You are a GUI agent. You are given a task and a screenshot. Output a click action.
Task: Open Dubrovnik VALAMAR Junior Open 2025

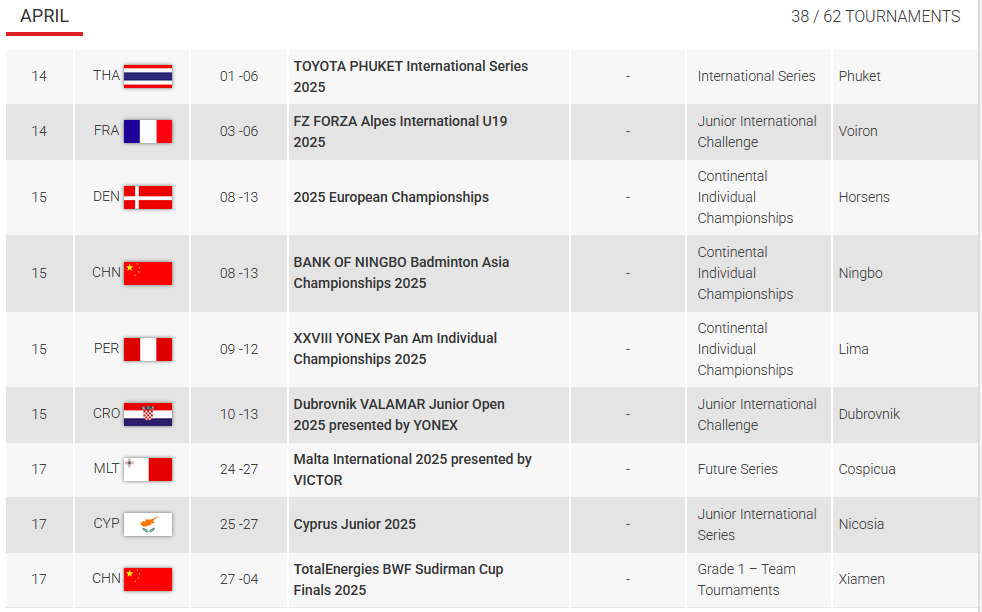point(399,415)
